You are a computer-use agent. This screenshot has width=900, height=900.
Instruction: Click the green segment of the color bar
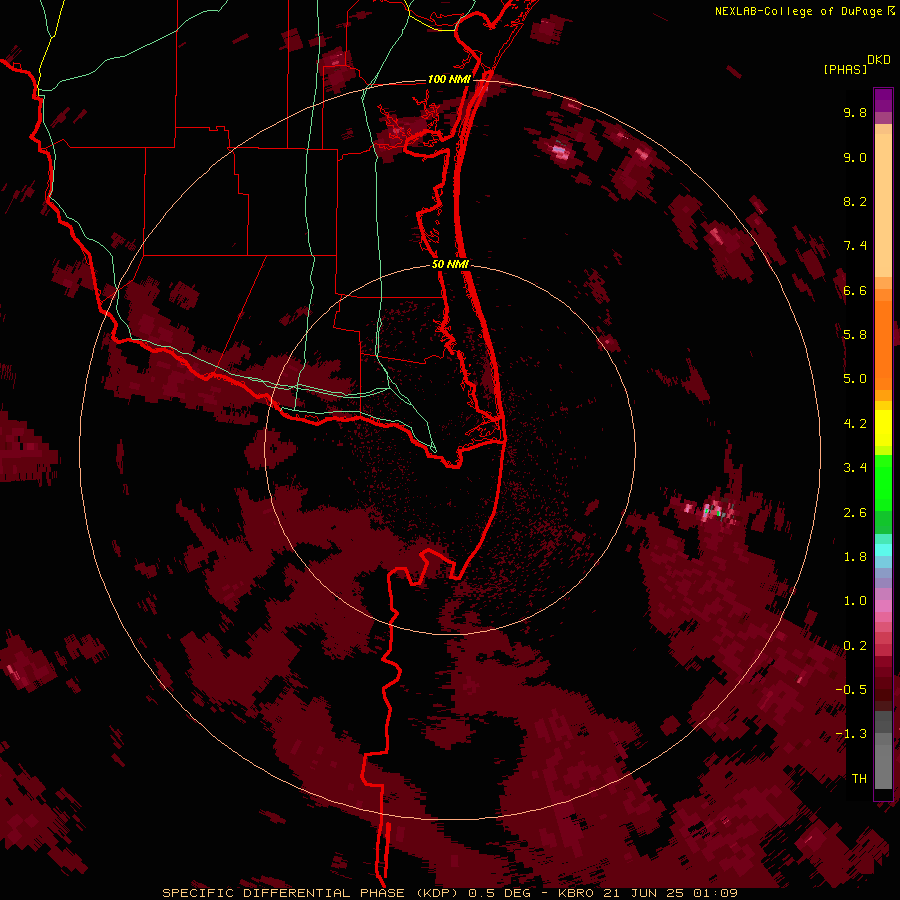point(883,494)
